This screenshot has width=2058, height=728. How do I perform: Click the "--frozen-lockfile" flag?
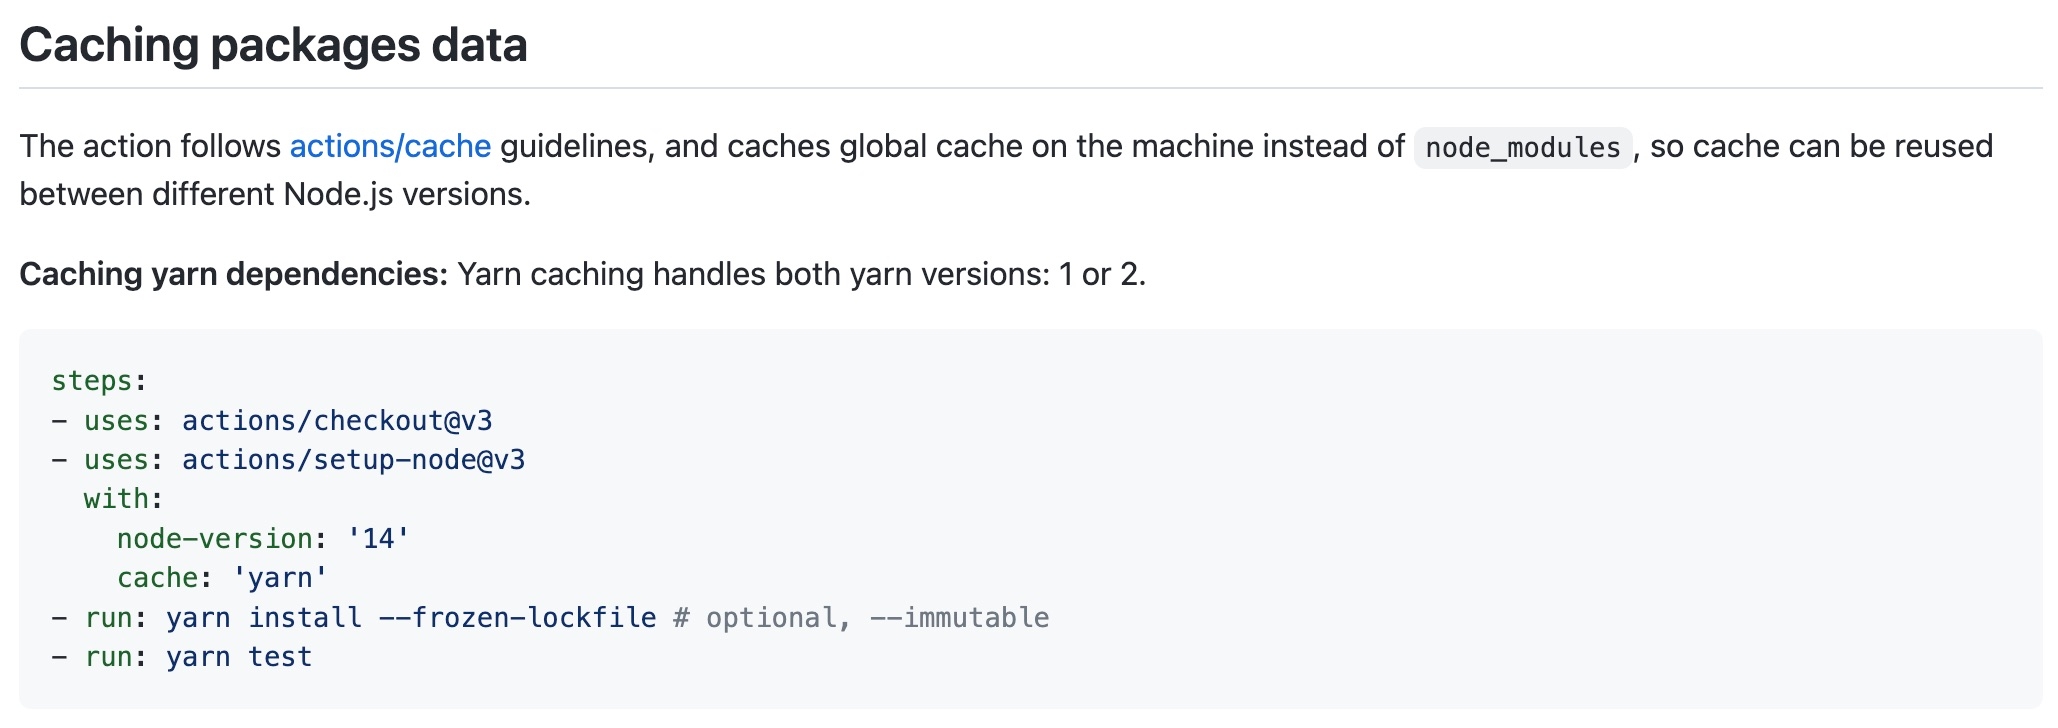click(x=517, y=618)
